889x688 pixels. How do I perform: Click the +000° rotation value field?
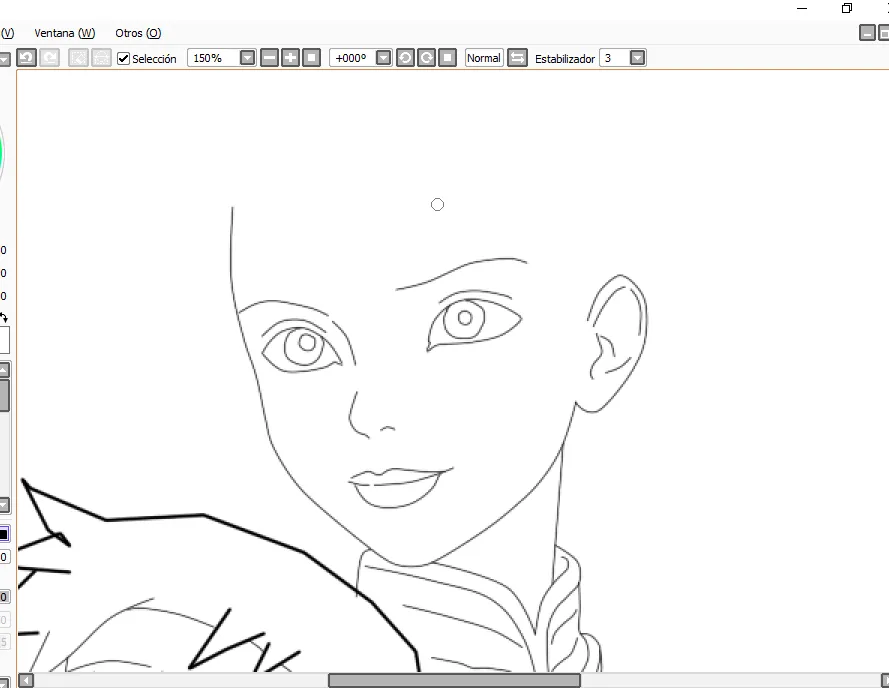(x=353, y=58)
